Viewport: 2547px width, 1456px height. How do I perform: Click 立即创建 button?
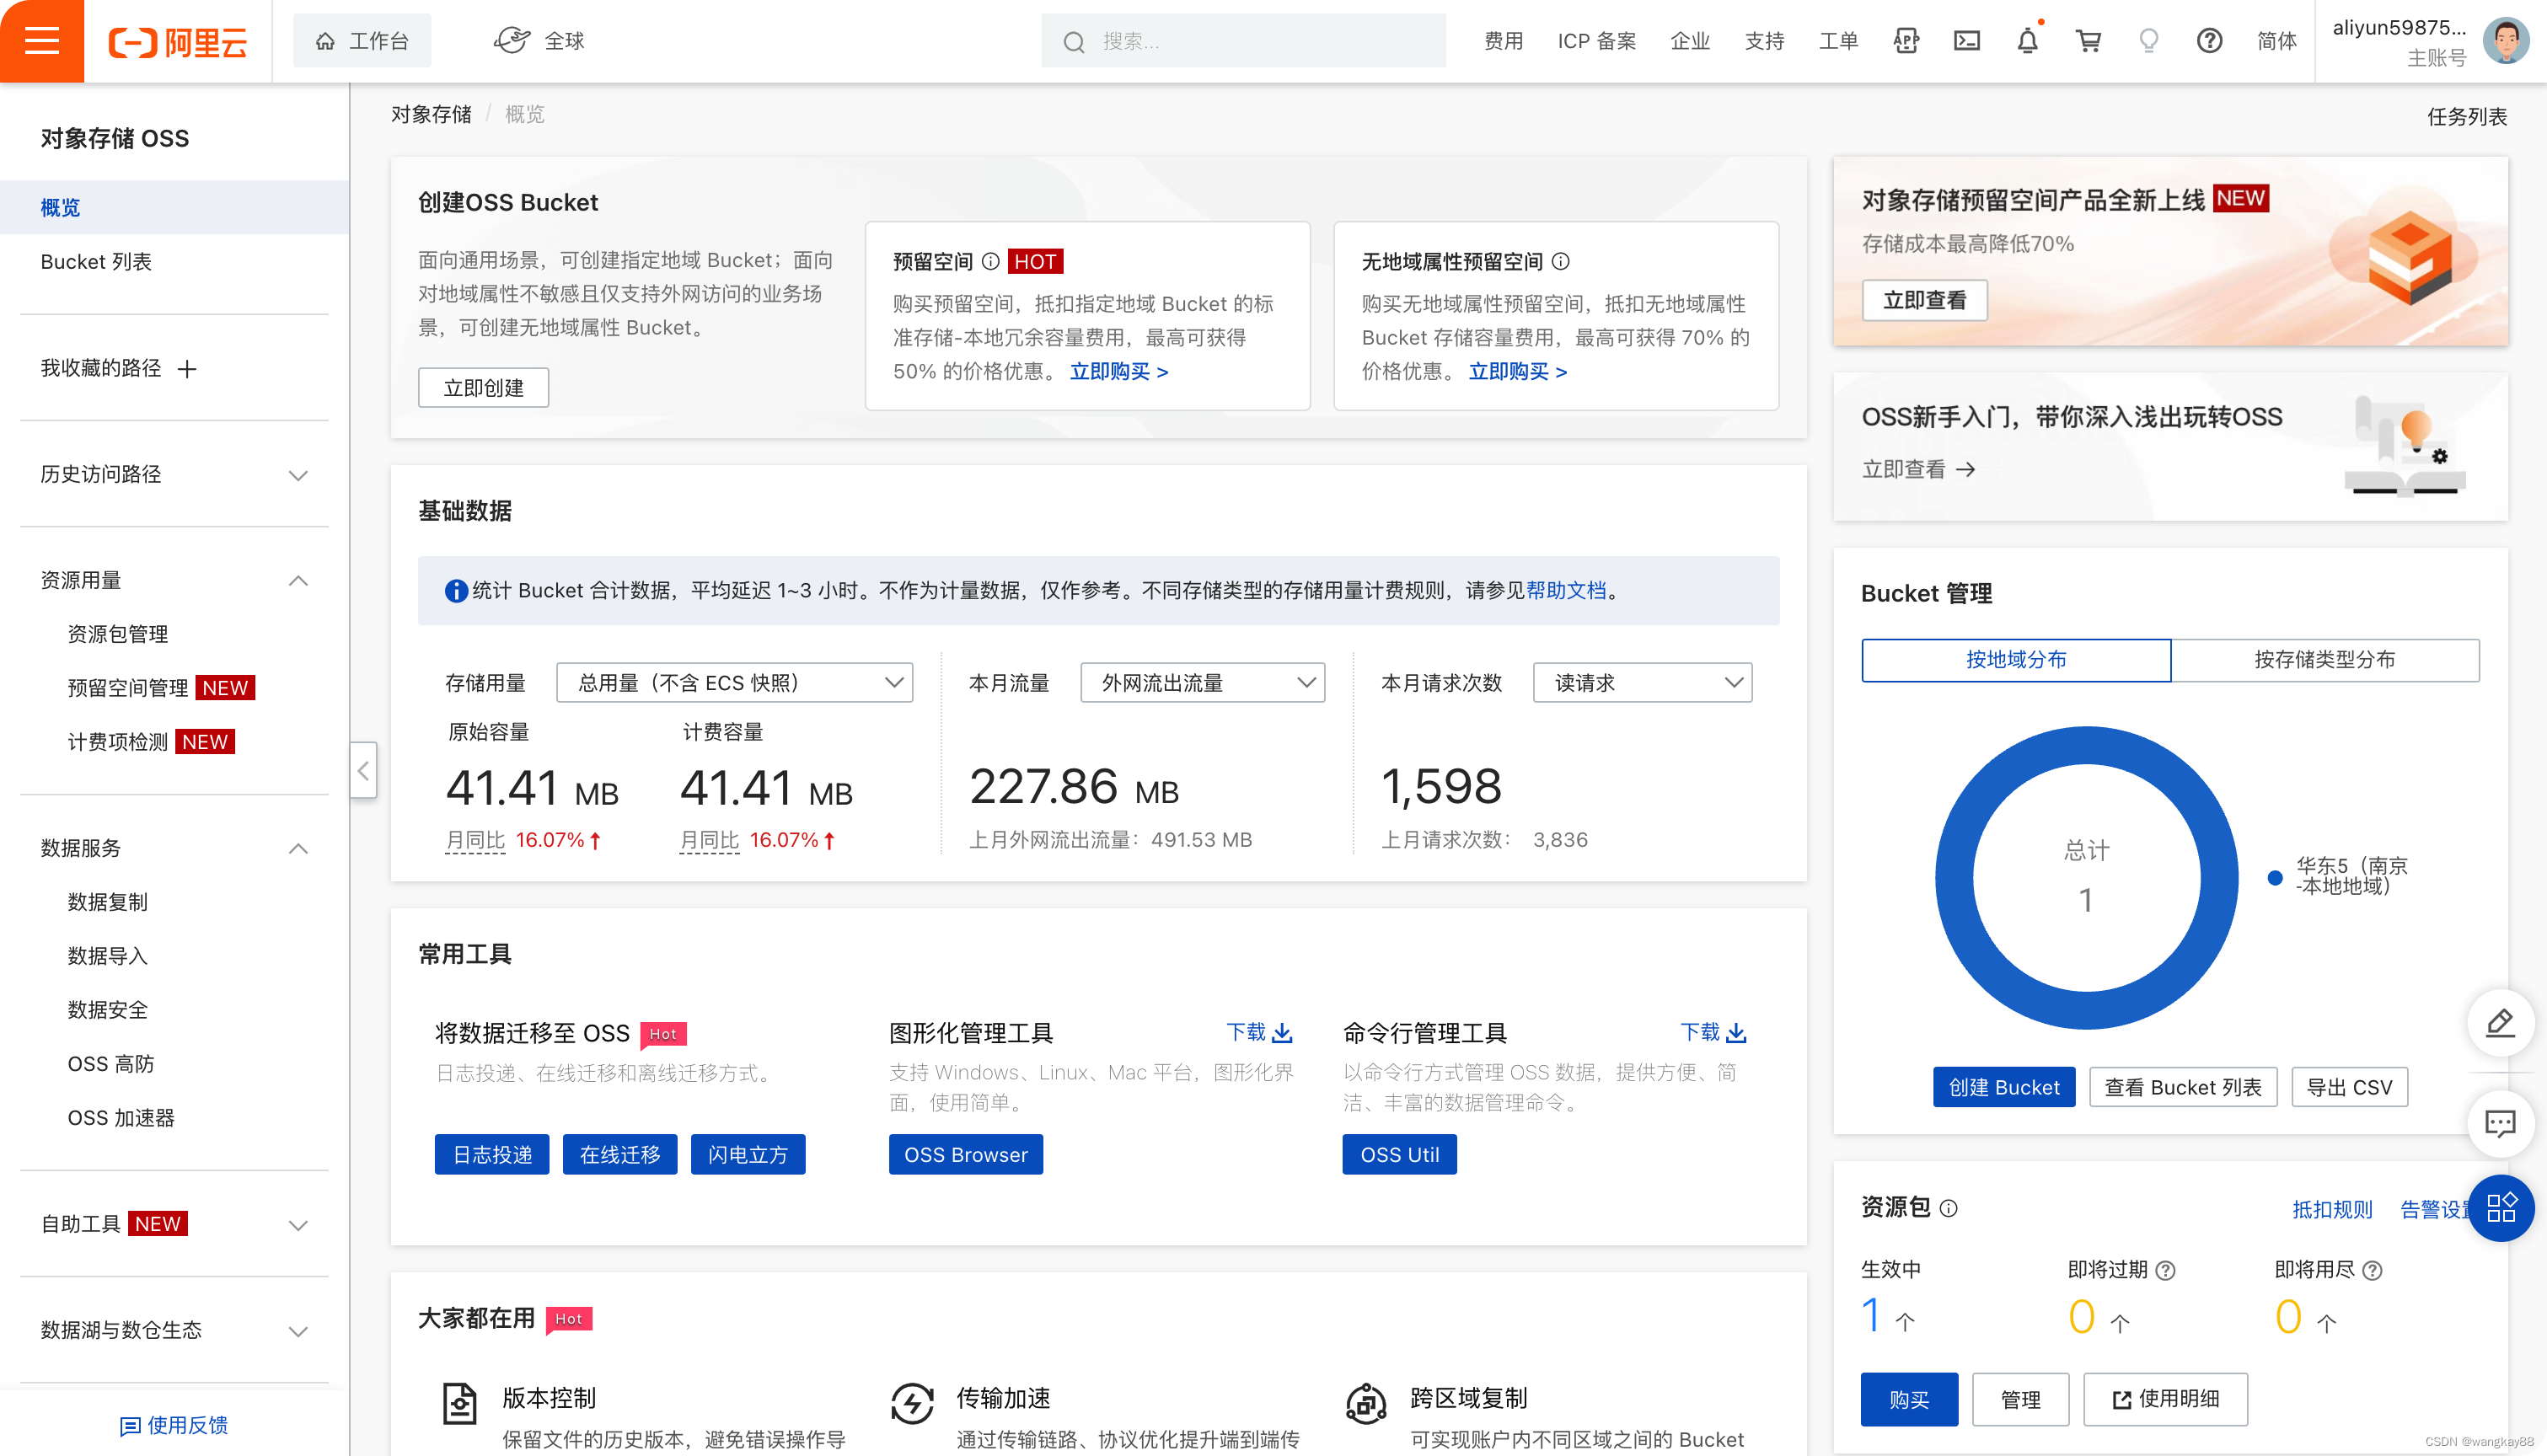tap(483, 388)
